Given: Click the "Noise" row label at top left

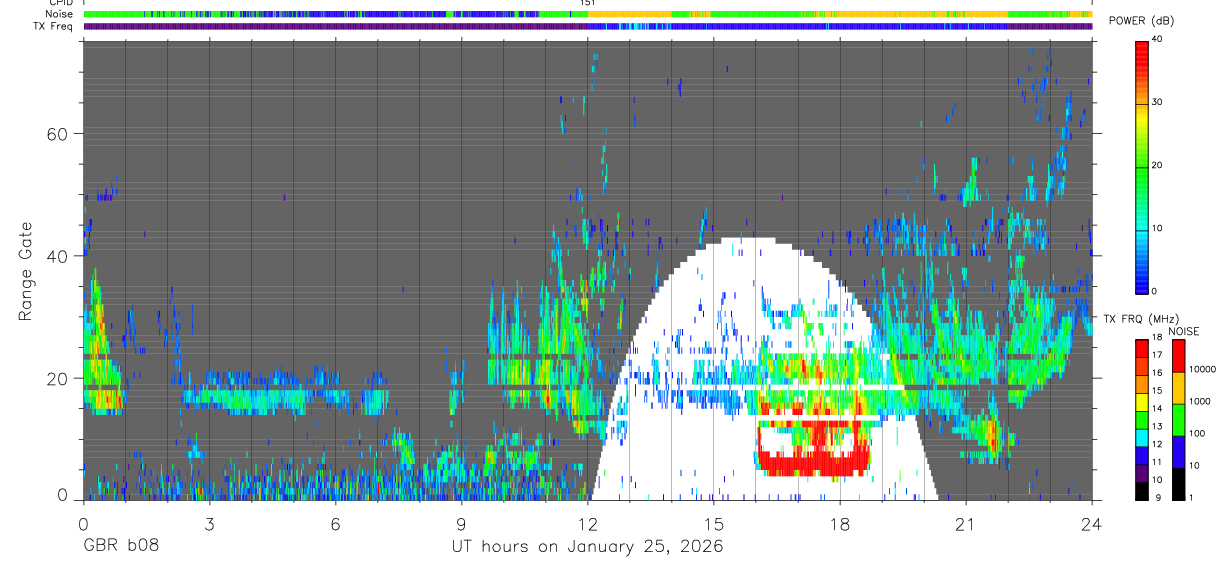Looking at the screenshot, I should coord(58,14).
